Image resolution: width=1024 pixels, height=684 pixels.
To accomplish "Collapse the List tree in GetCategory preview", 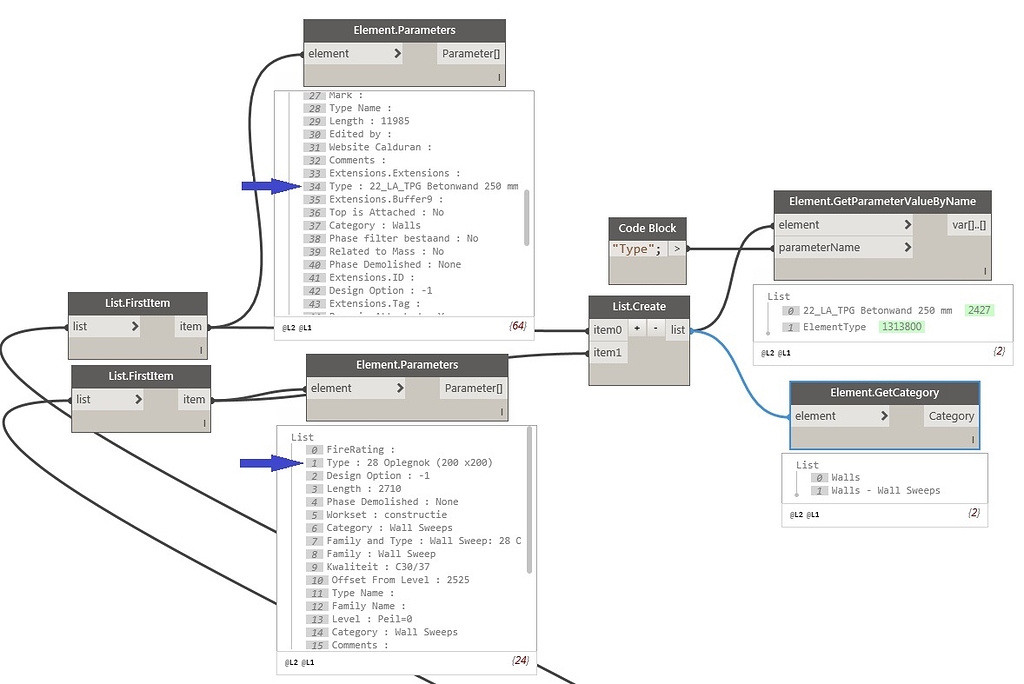I will (807, 465).
